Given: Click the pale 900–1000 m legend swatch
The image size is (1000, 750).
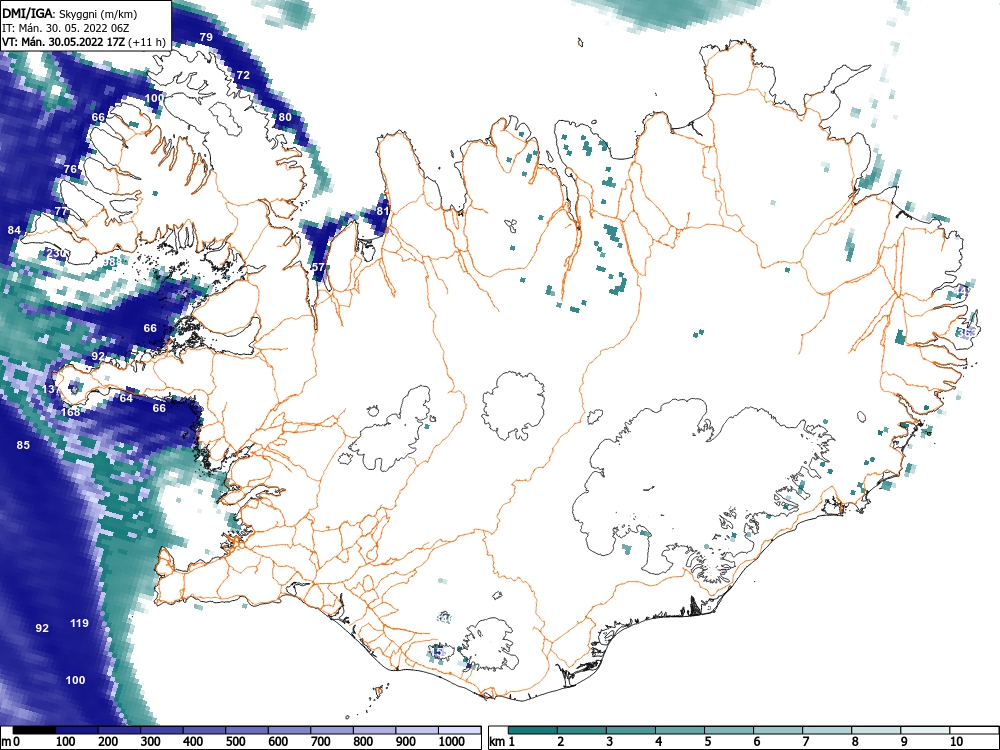Looking at the screenshot, I should (x=417, y=730).
